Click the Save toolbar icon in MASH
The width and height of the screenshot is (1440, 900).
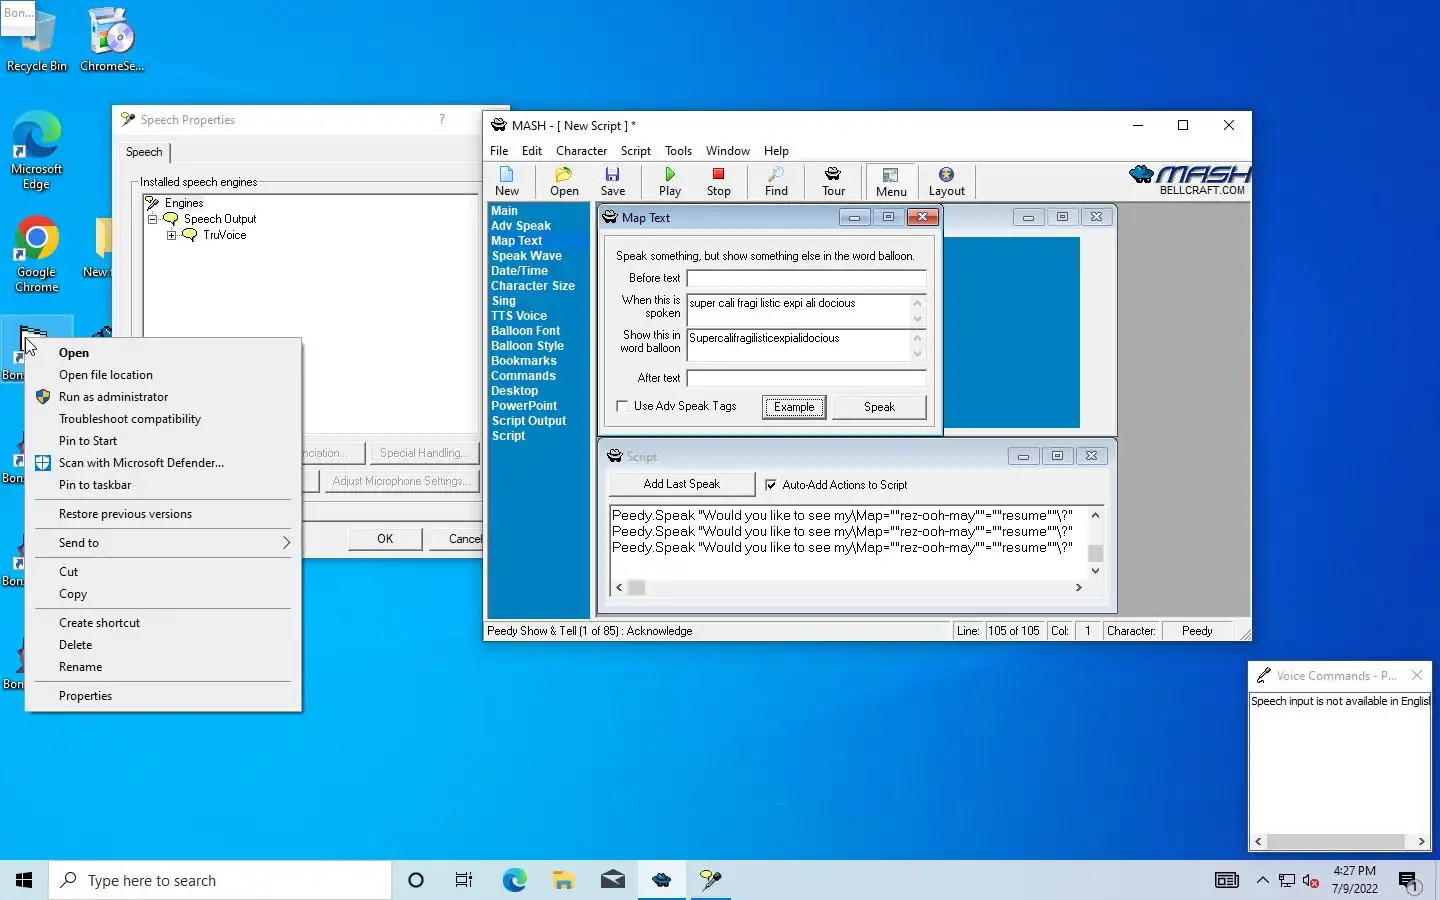coord(613,181)
